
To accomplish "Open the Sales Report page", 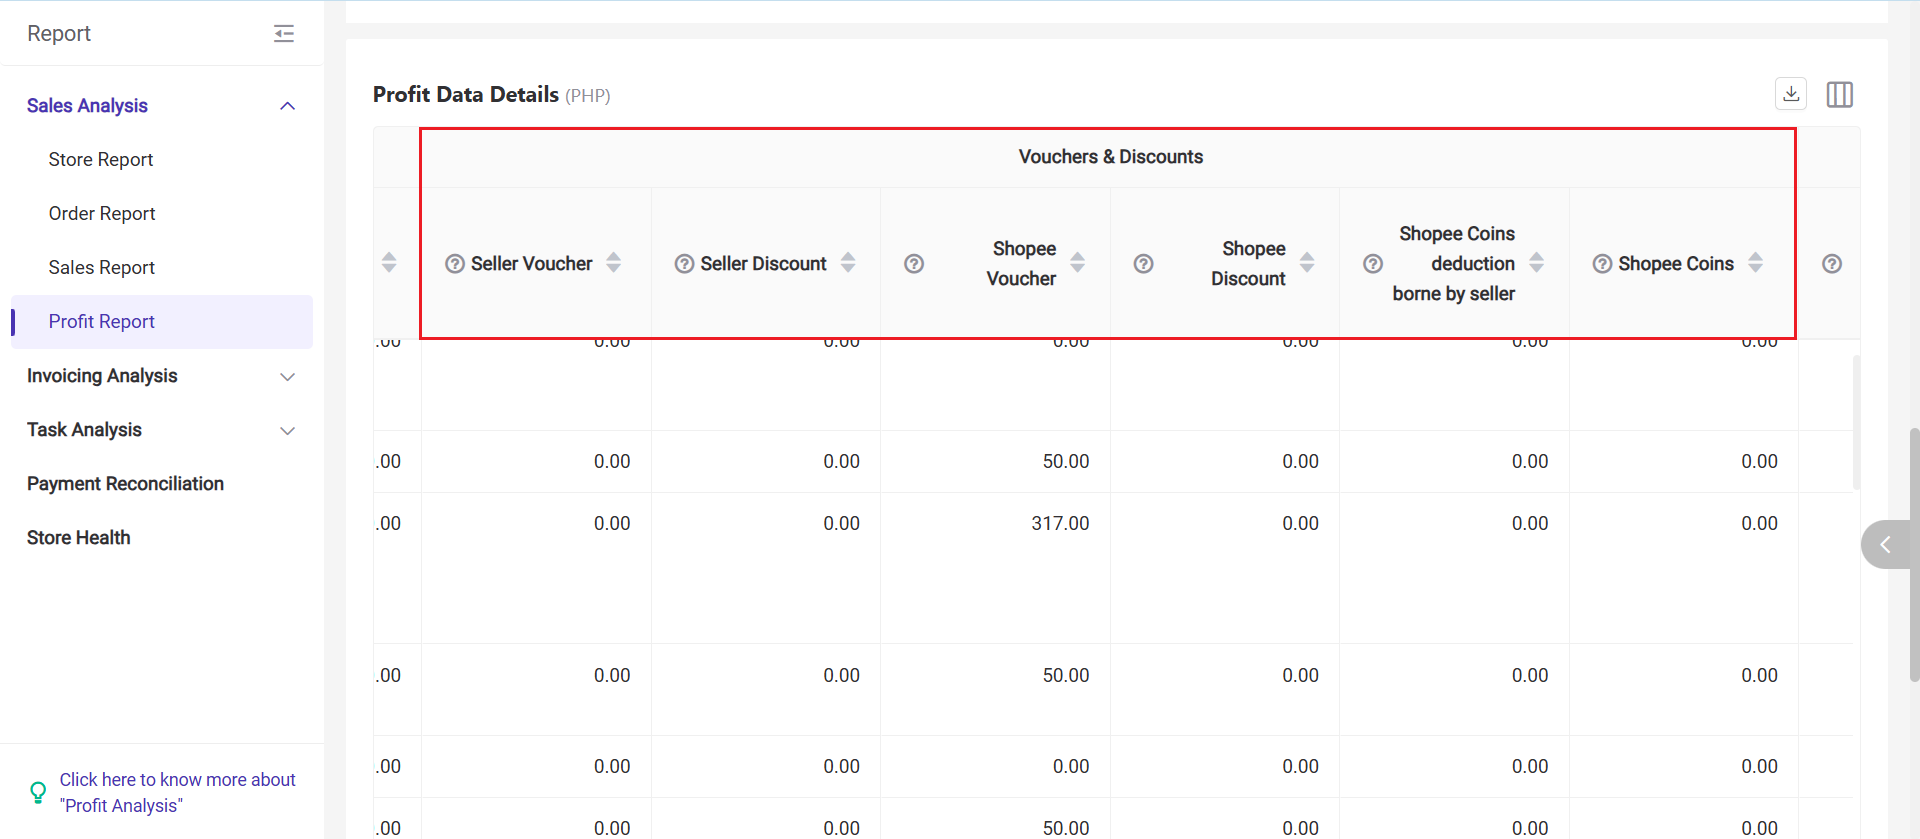I will point(102,268).
